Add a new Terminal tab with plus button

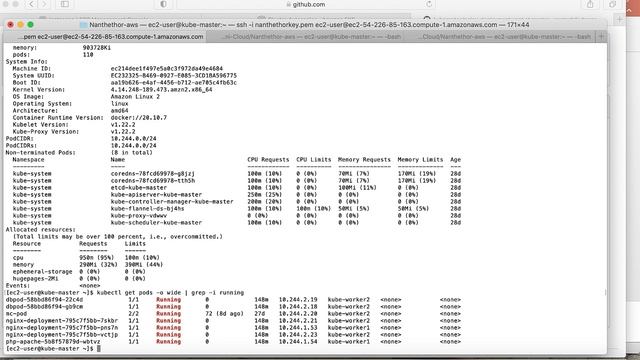pos(601,37)
